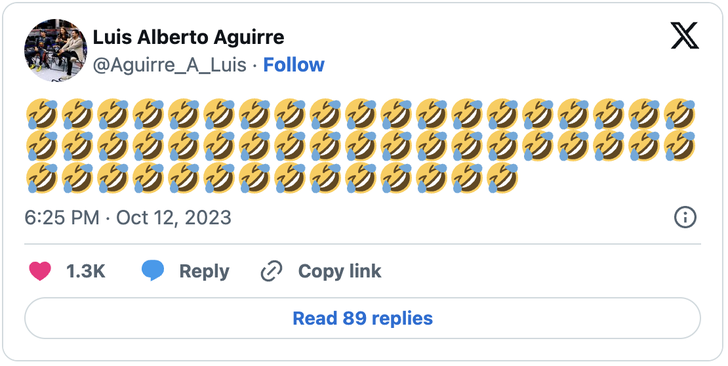Click the last laughing emoji in third row
The width and height of the screenshot is (728, 366).
pyautogui.click(x=502, y=178)
